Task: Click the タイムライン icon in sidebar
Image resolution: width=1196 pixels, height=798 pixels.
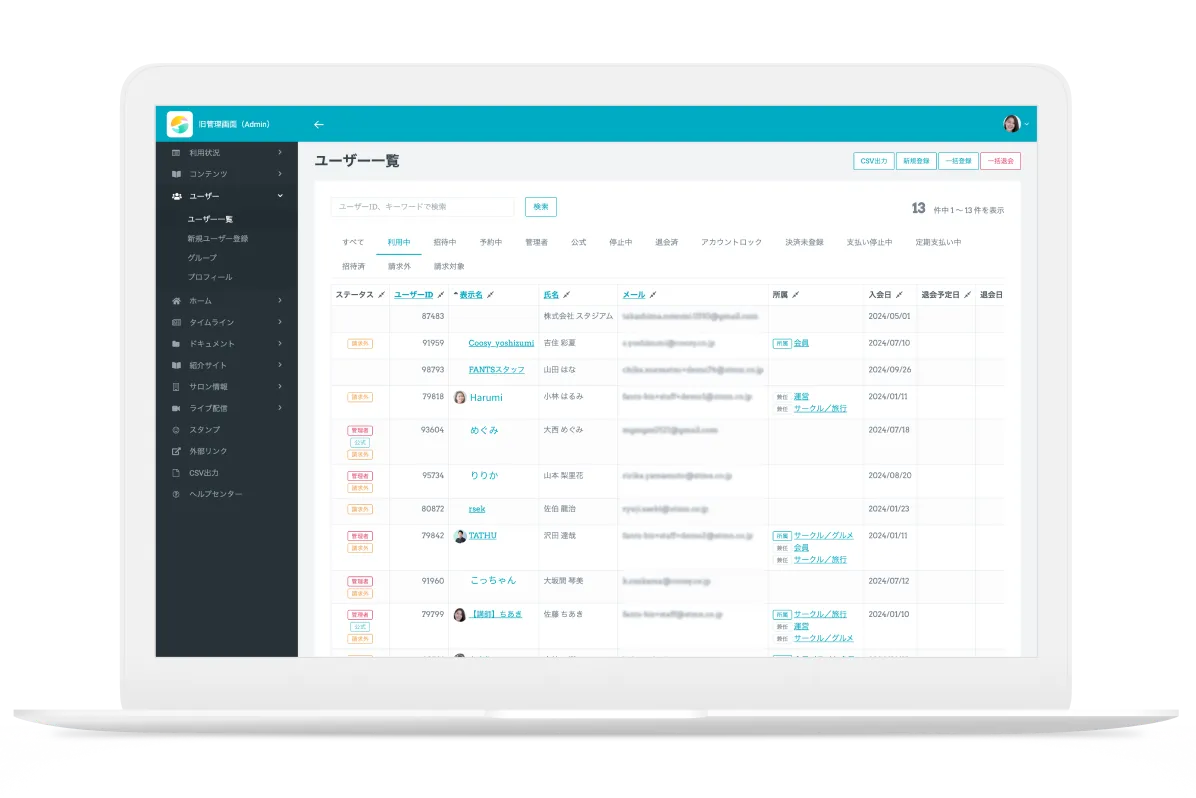Action: (176, 322)
